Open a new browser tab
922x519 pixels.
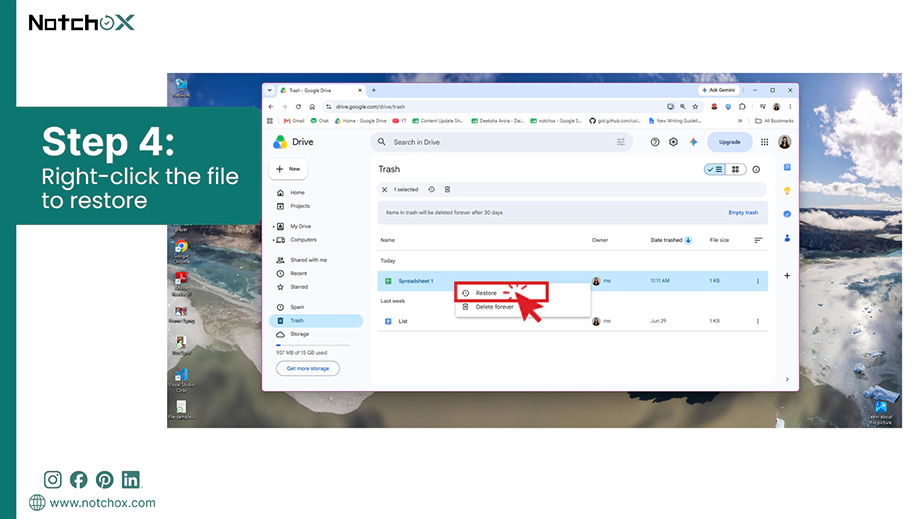(373, 91)
